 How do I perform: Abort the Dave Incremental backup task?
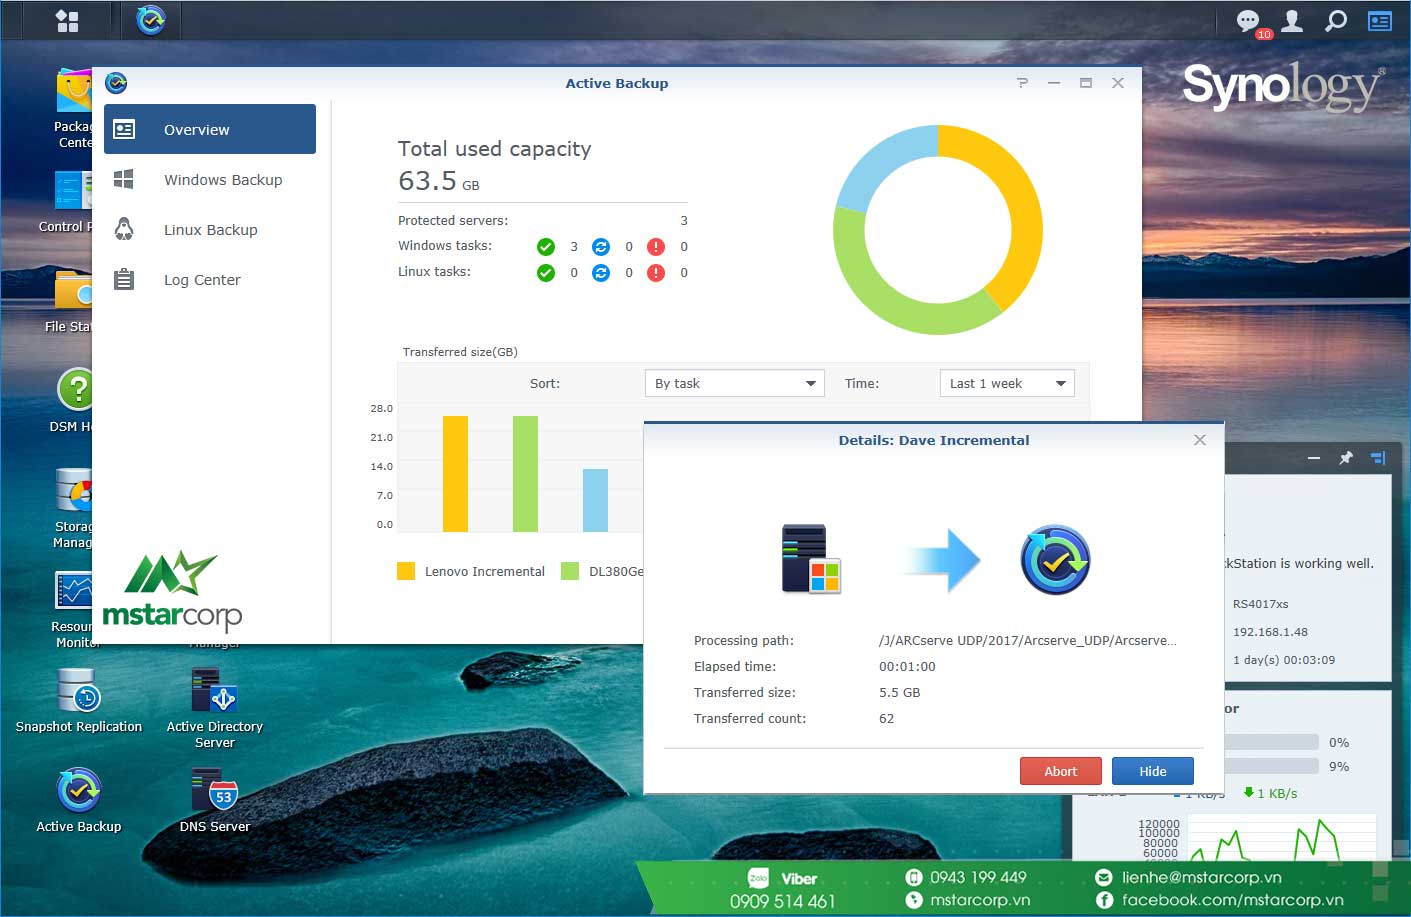pyautogui.click(x=1060, y=771)
